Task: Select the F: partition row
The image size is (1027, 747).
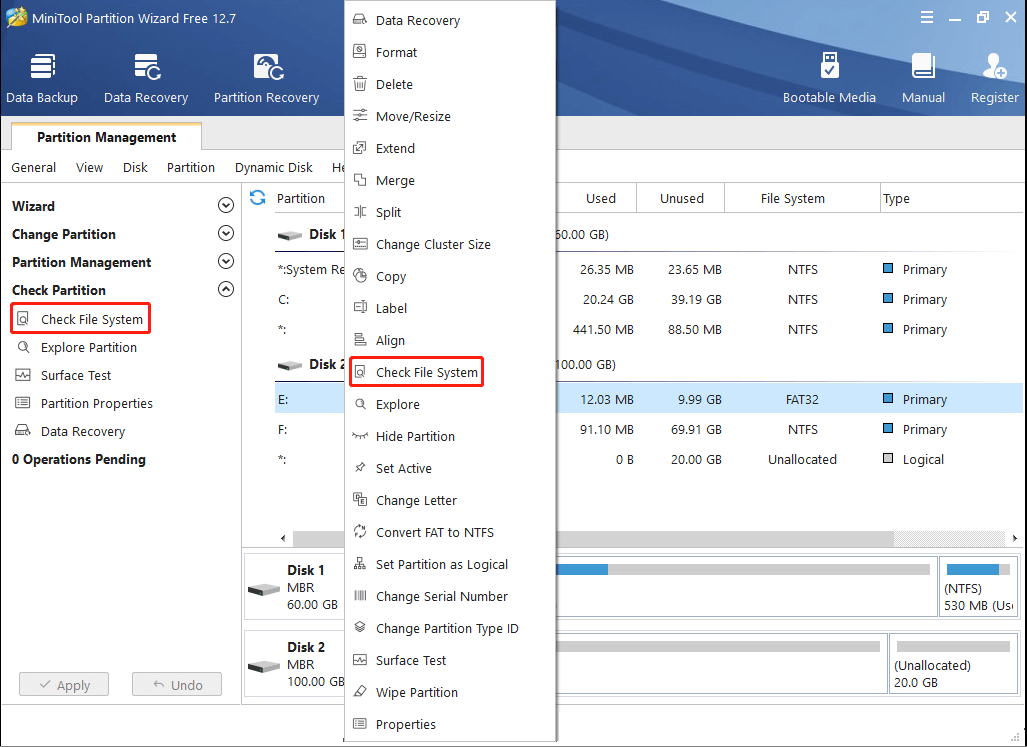Action: tap(648, 429)
